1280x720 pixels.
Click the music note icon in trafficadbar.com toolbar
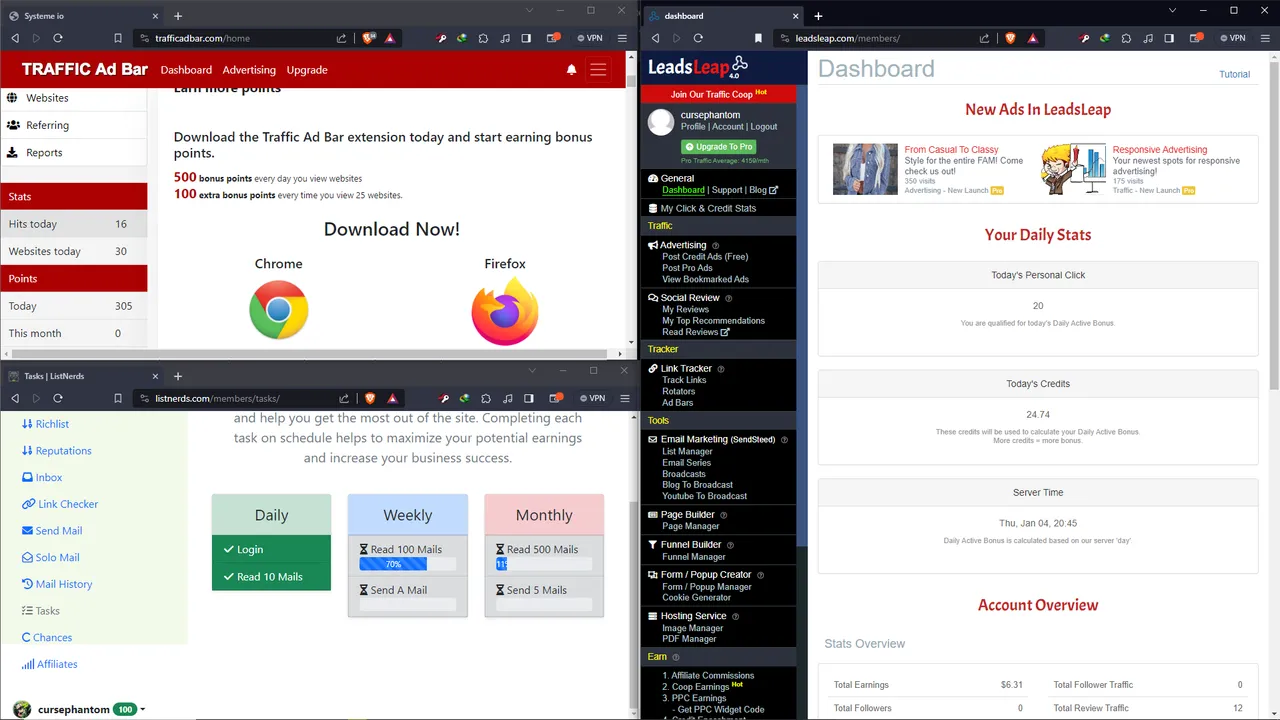pyautogui.click(x=504, y=38)
